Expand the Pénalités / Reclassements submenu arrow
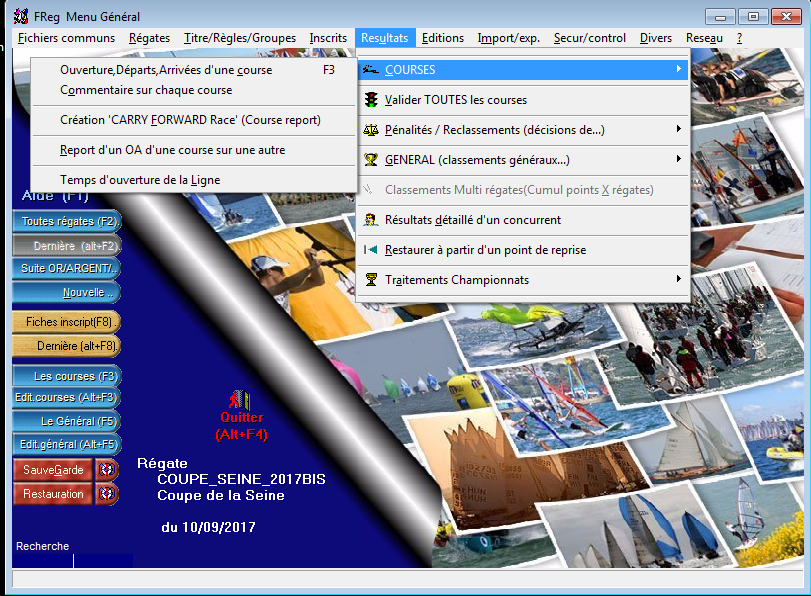The height and width of the screenshot is (596, 811). point(679,129)
